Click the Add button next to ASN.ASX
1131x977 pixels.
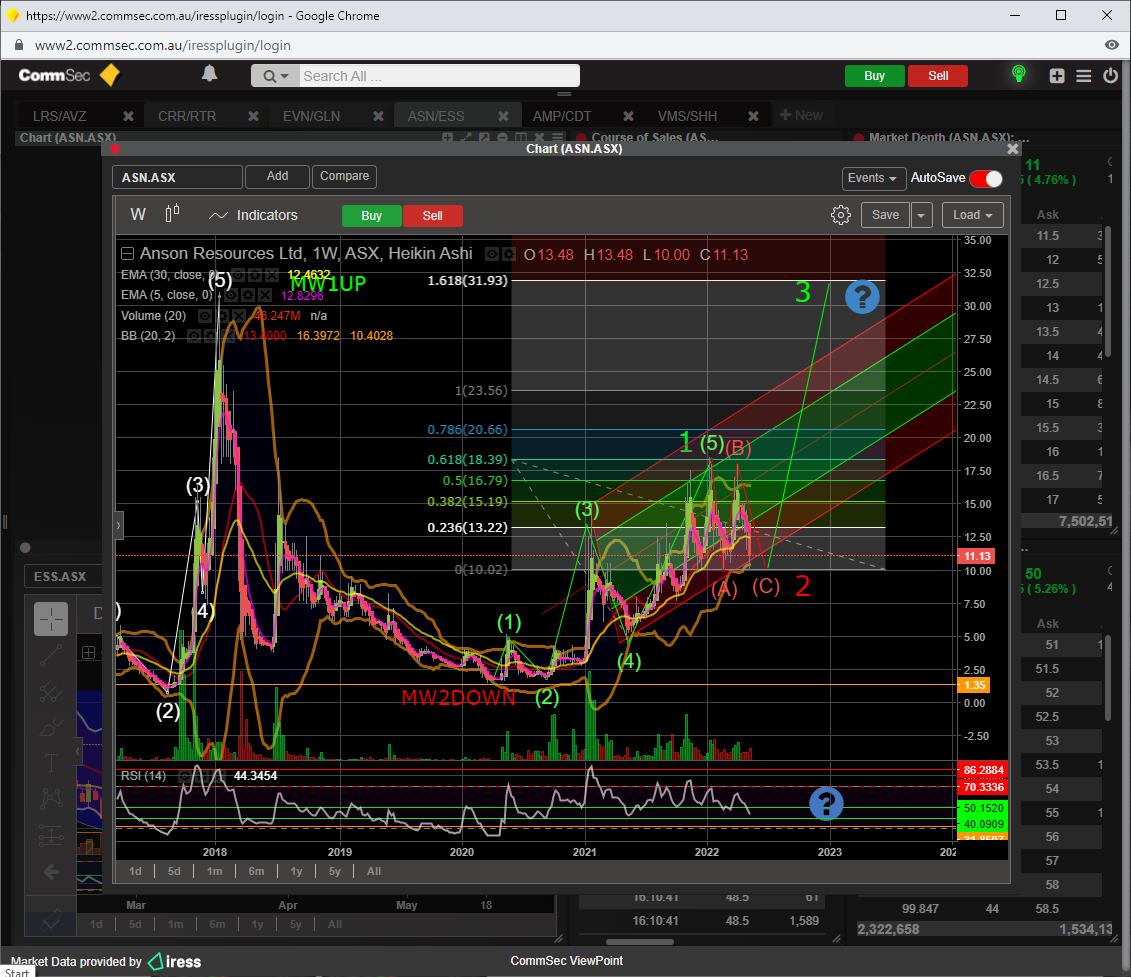[278, 177]
